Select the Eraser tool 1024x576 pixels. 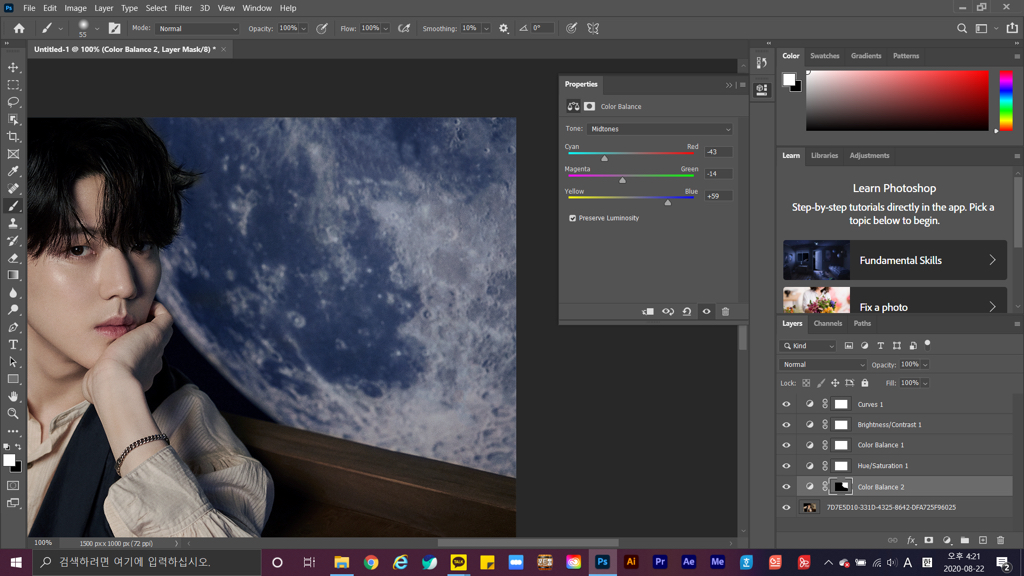coord(13,258)
